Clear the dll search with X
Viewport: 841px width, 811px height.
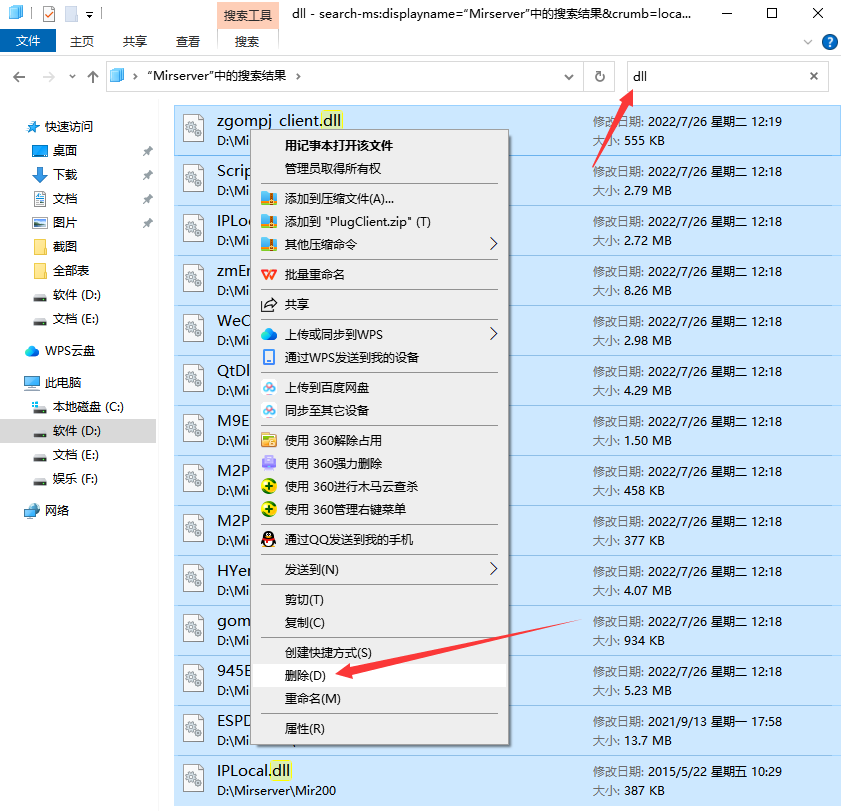pos(814,76)
